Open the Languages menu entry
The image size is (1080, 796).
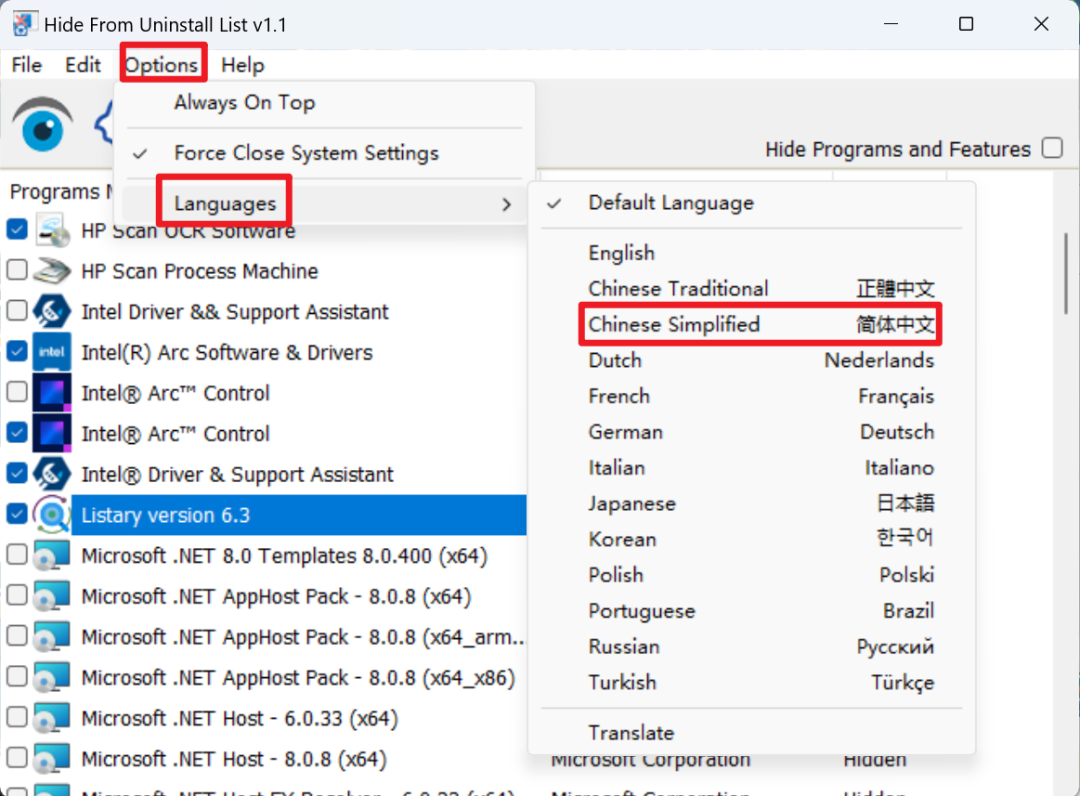324,204
